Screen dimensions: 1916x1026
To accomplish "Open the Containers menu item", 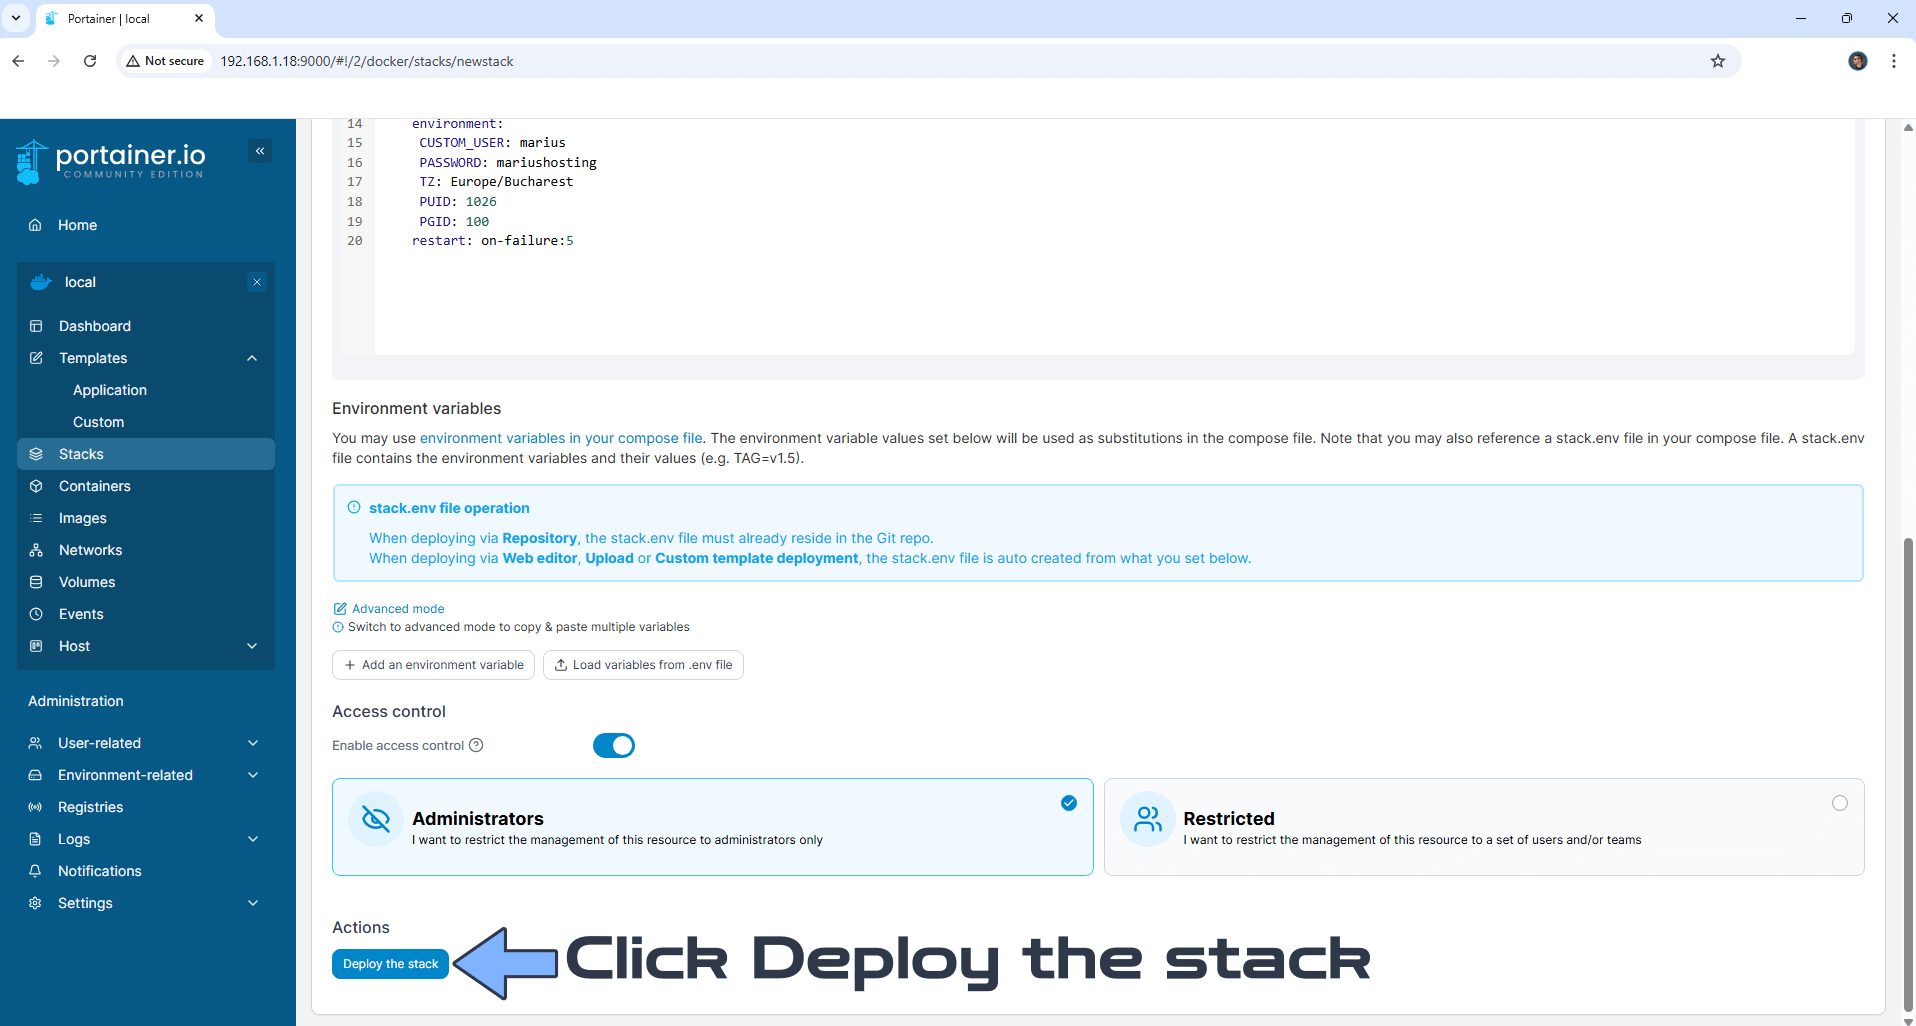I will [x=146, y=486].
